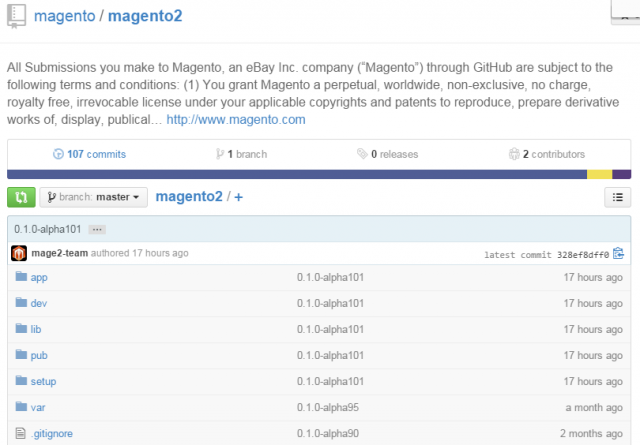Click the setup folder icon
This screenshot has height=445, width=640.
coord(21,380)
